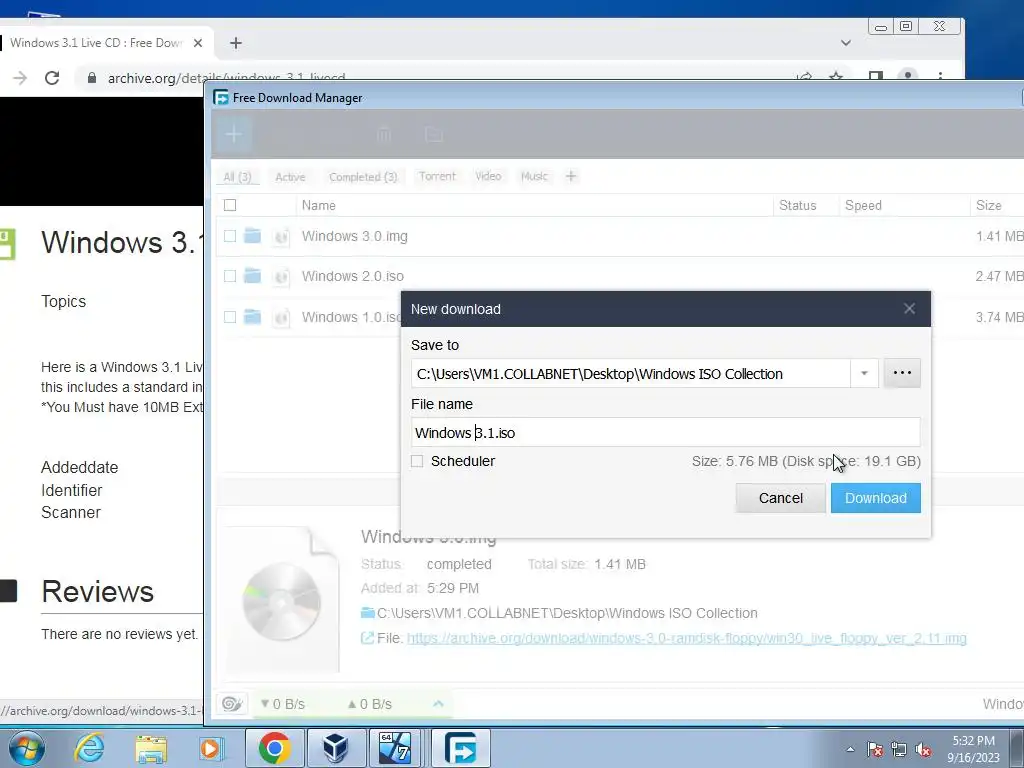This screenshot has width=1024, height=768.
Task: Close the Windows 3.1 Live CD browser tab
Action: [x=198, y=43]
